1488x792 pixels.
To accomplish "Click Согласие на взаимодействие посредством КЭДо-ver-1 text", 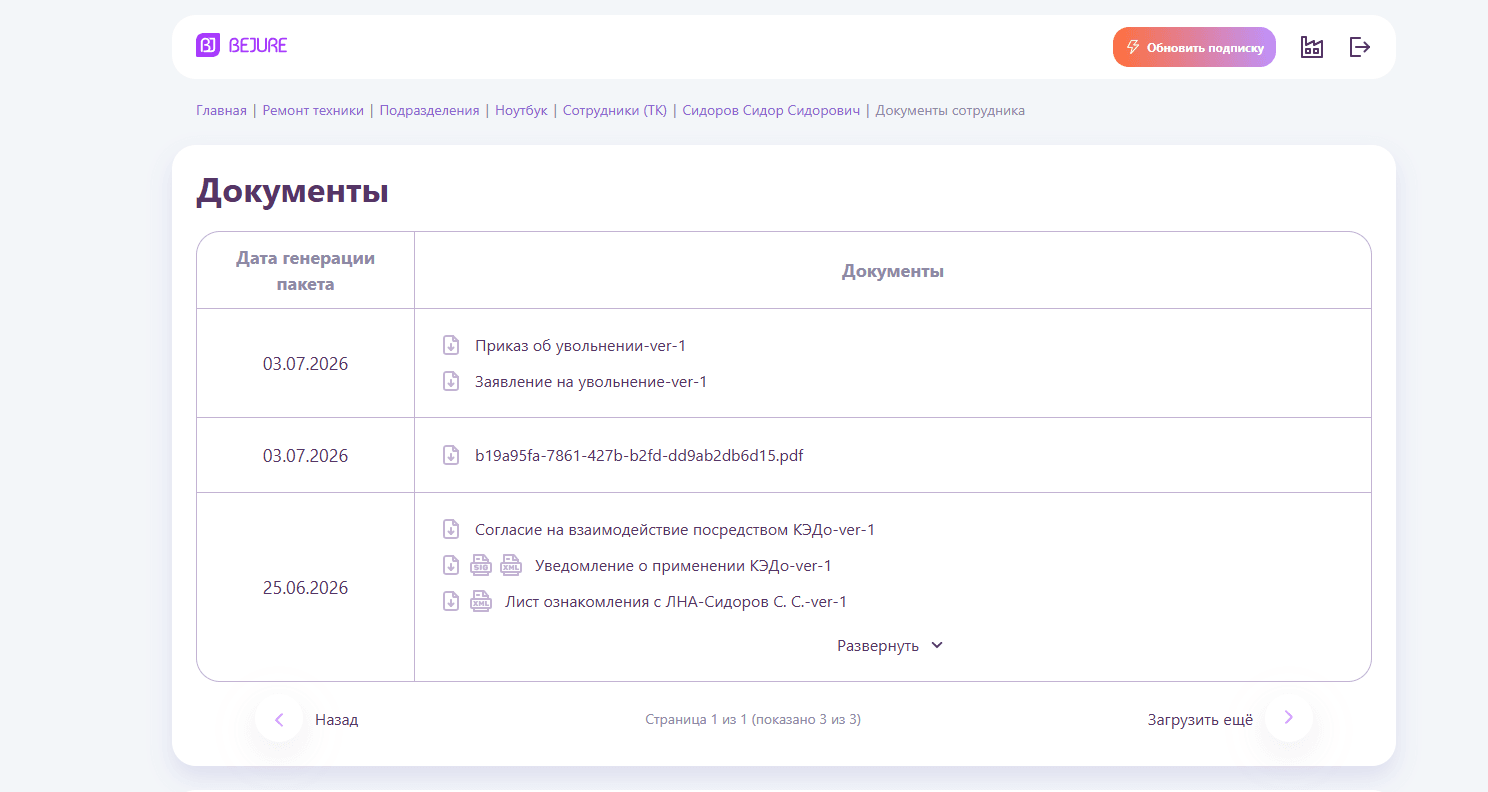I will pos(675,530).
